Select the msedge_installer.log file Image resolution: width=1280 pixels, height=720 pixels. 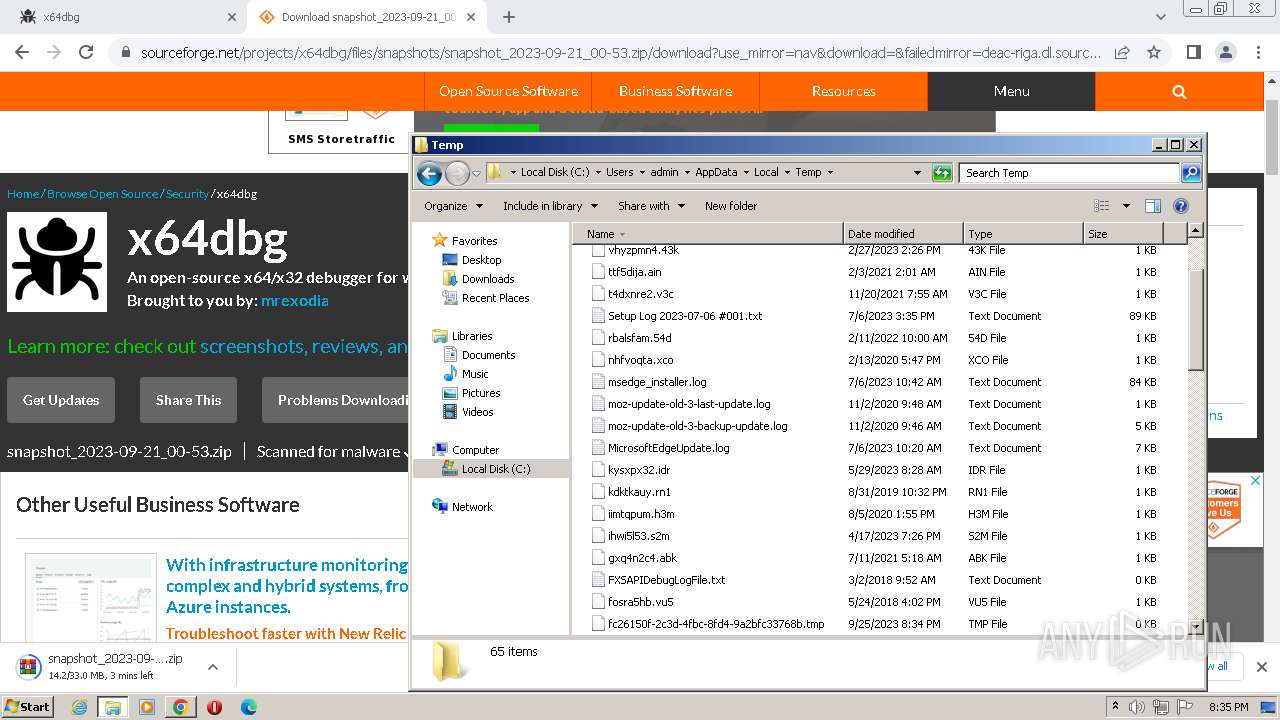point(657,382)
